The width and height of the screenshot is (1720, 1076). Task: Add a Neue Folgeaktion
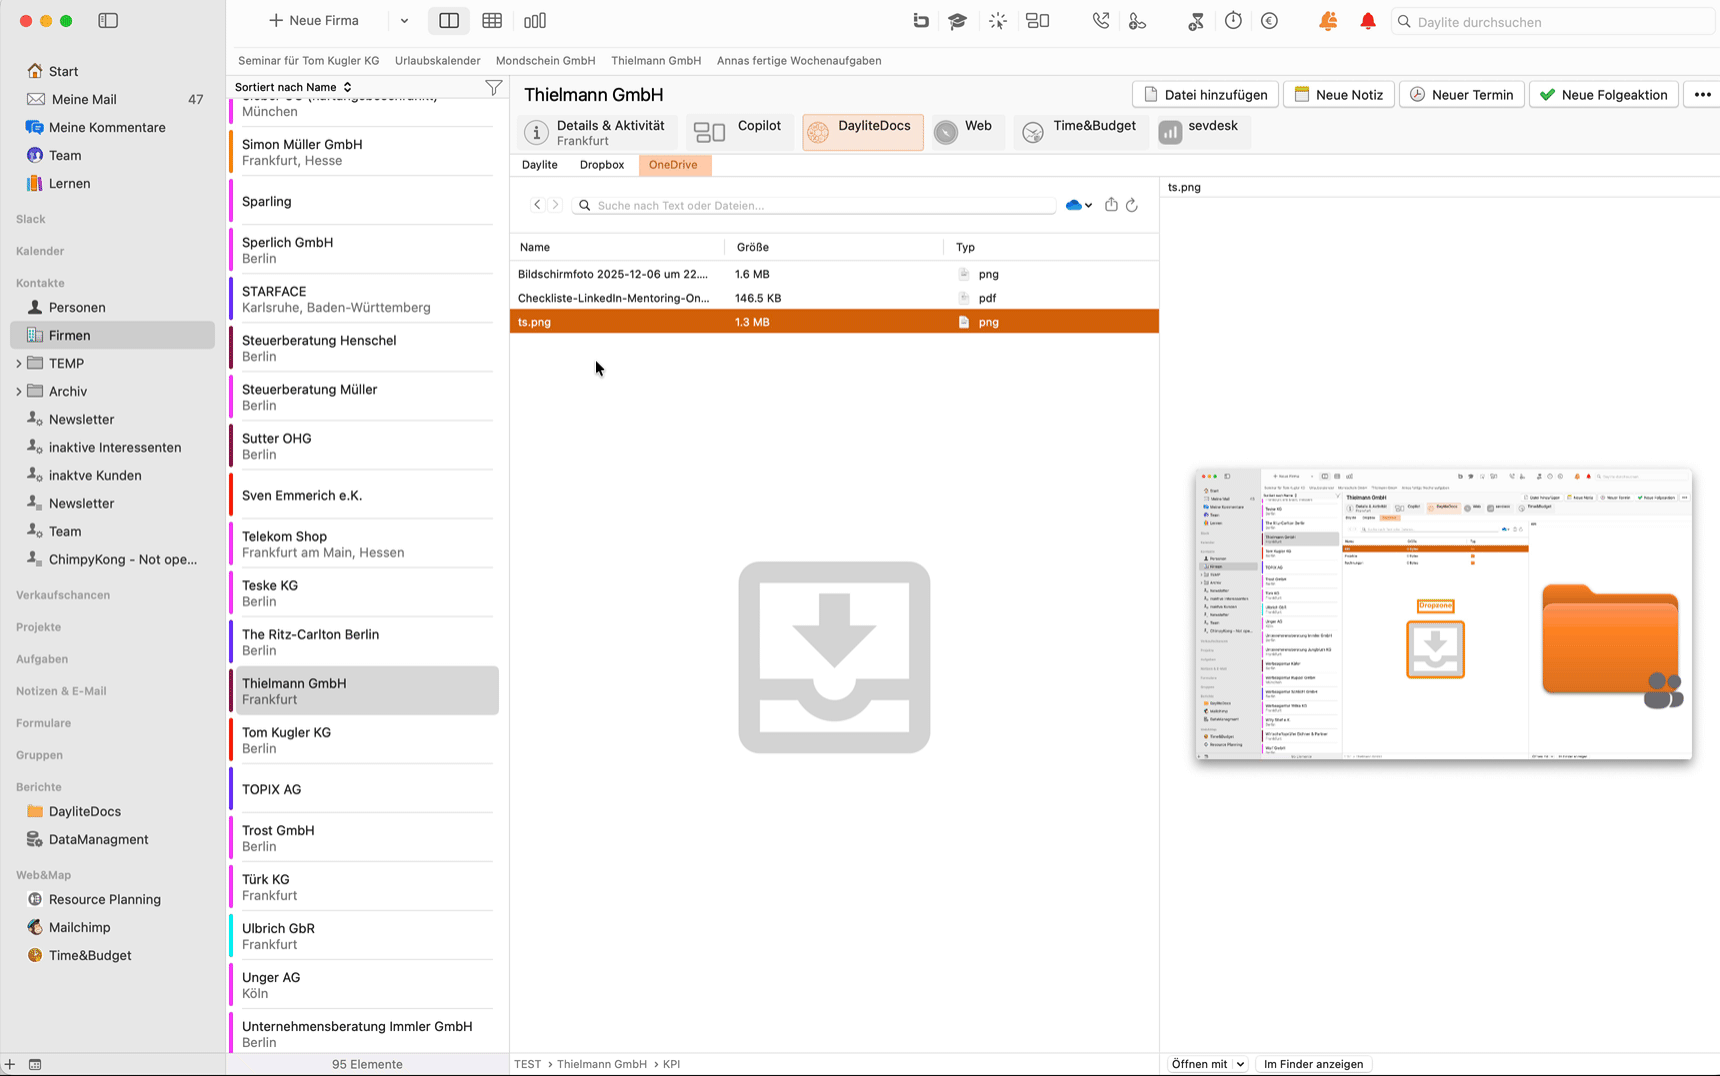click(x=1604, y=95)
